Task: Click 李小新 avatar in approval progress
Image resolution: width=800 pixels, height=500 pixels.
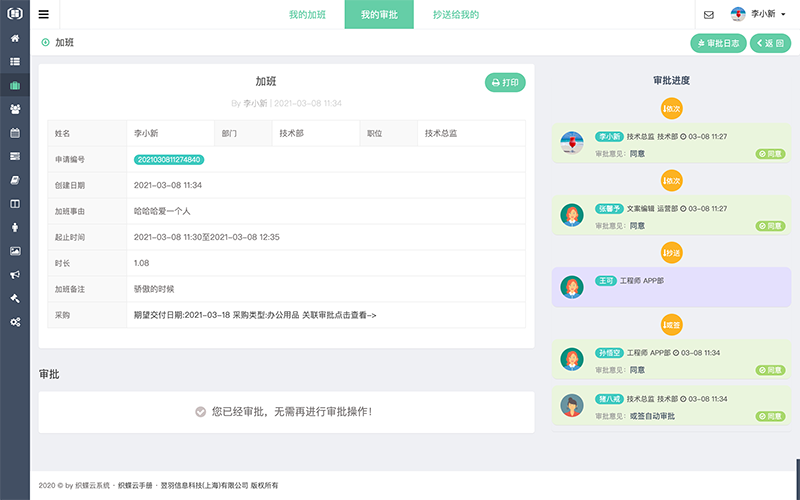Action: coord(572,143)
